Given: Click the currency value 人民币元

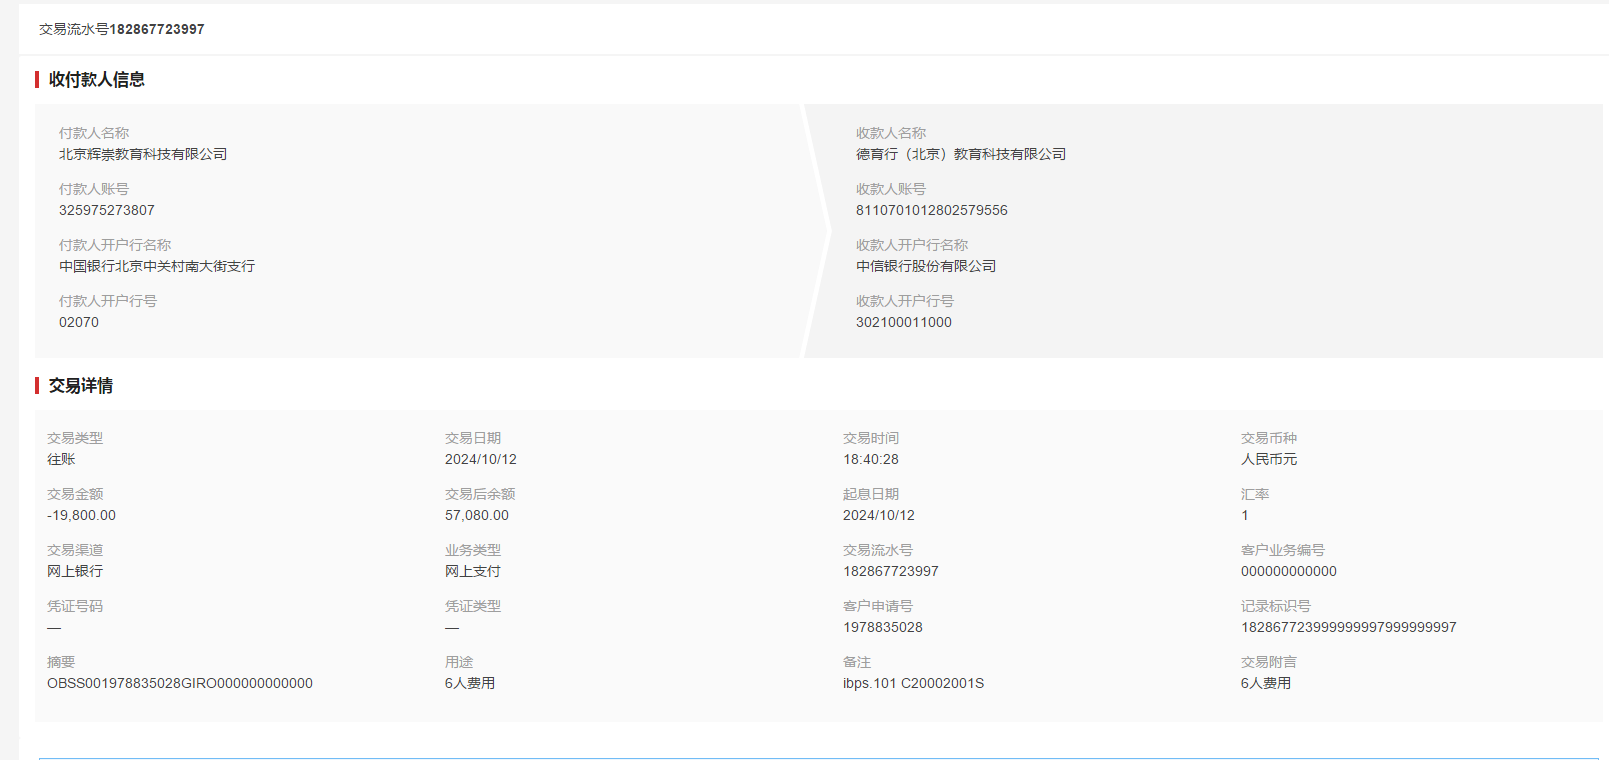Looking at the screenshot, I should [x=1269, y=459].
